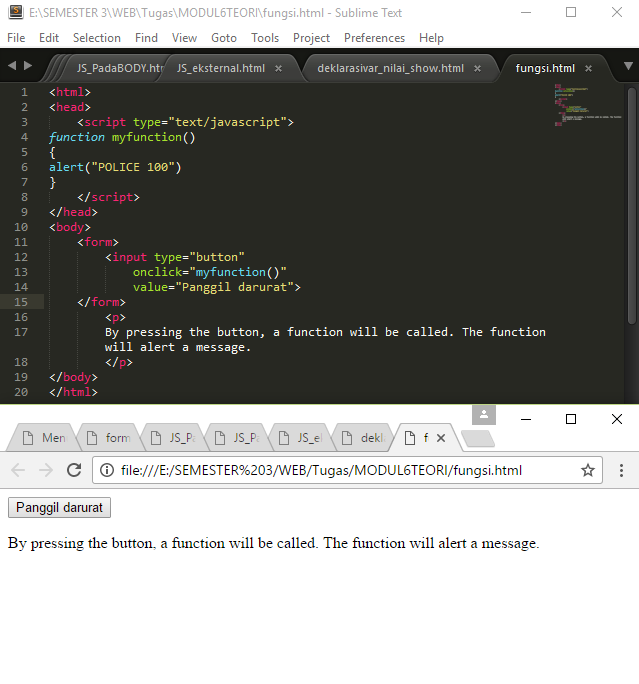This screenshot has height=684, width=639.
Task: Switch to the 'JS_el' browser tab
Action: [302, 438]
